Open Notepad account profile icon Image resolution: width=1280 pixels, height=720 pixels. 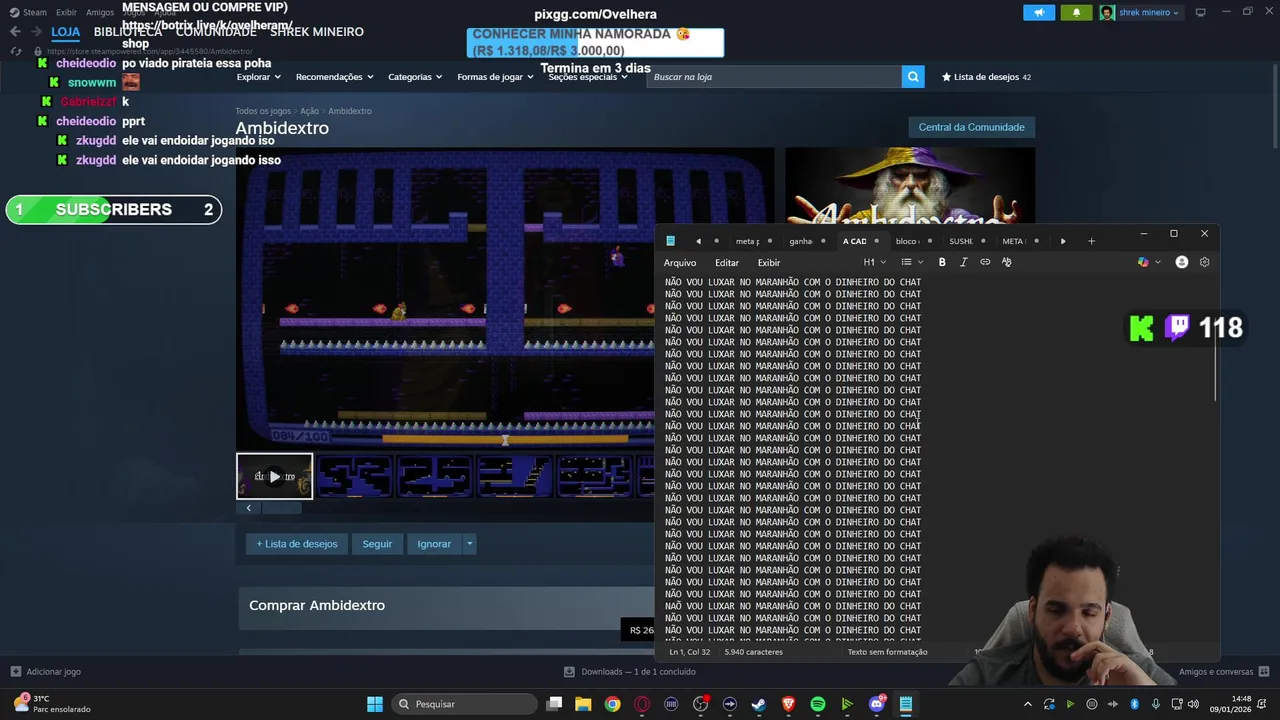1182,262
